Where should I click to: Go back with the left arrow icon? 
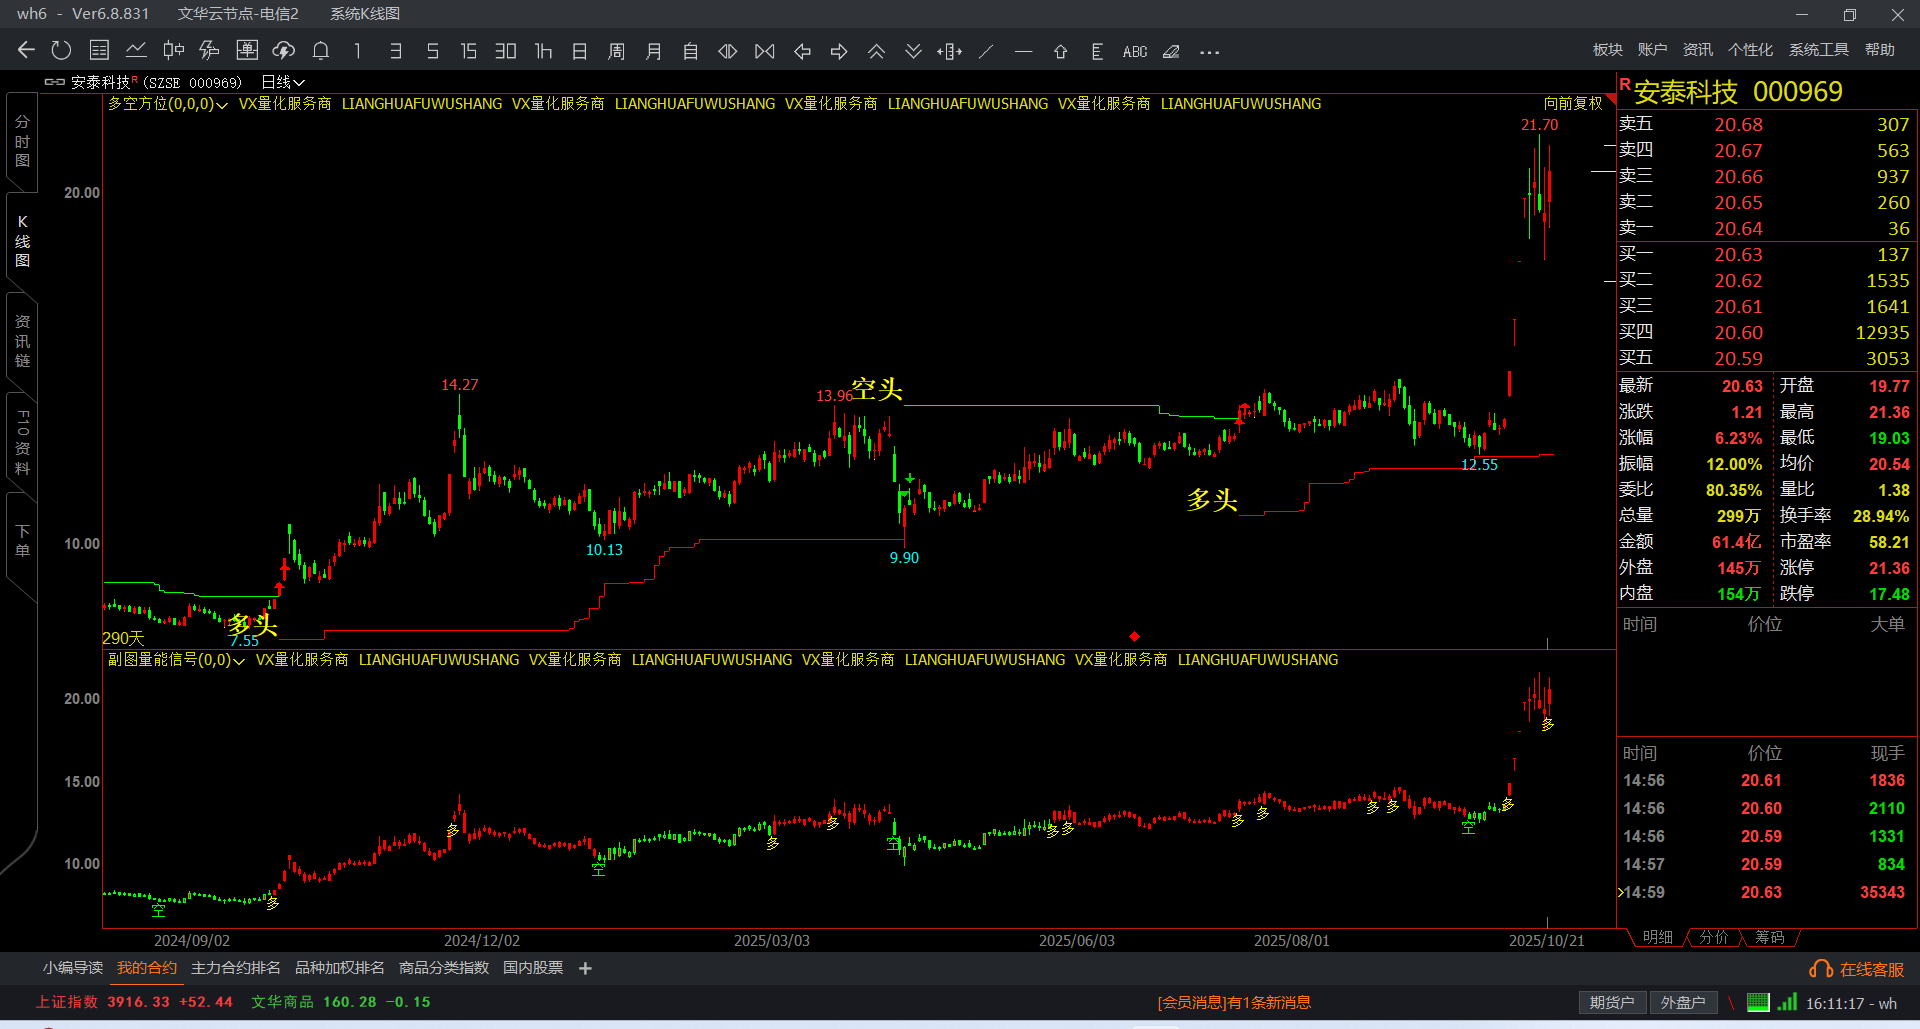pyautogui.click(x=26, y=50)
